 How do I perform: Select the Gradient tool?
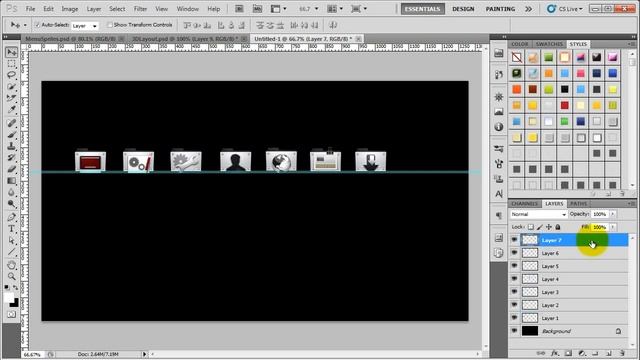point(11,180)
